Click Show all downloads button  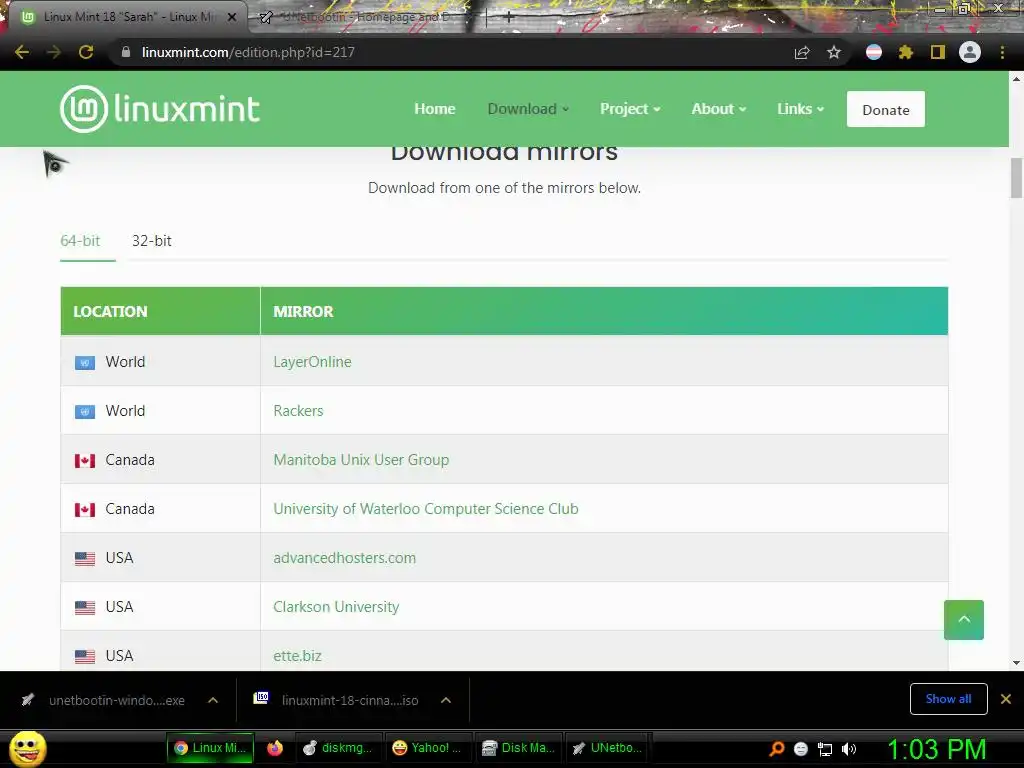(x=948, y=699)
